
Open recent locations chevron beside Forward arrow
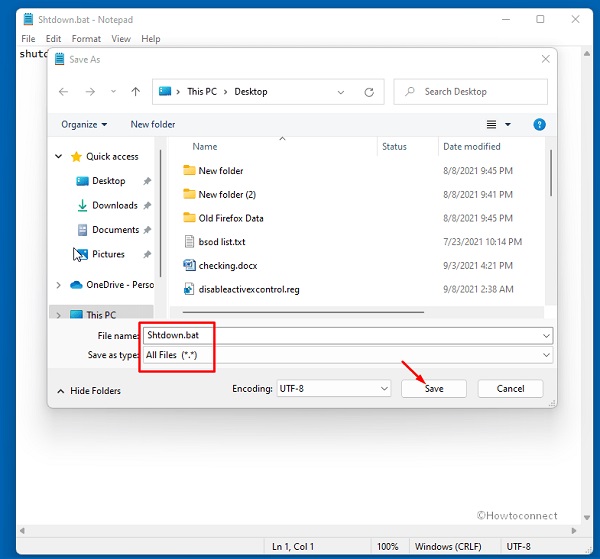coord(113,92)
